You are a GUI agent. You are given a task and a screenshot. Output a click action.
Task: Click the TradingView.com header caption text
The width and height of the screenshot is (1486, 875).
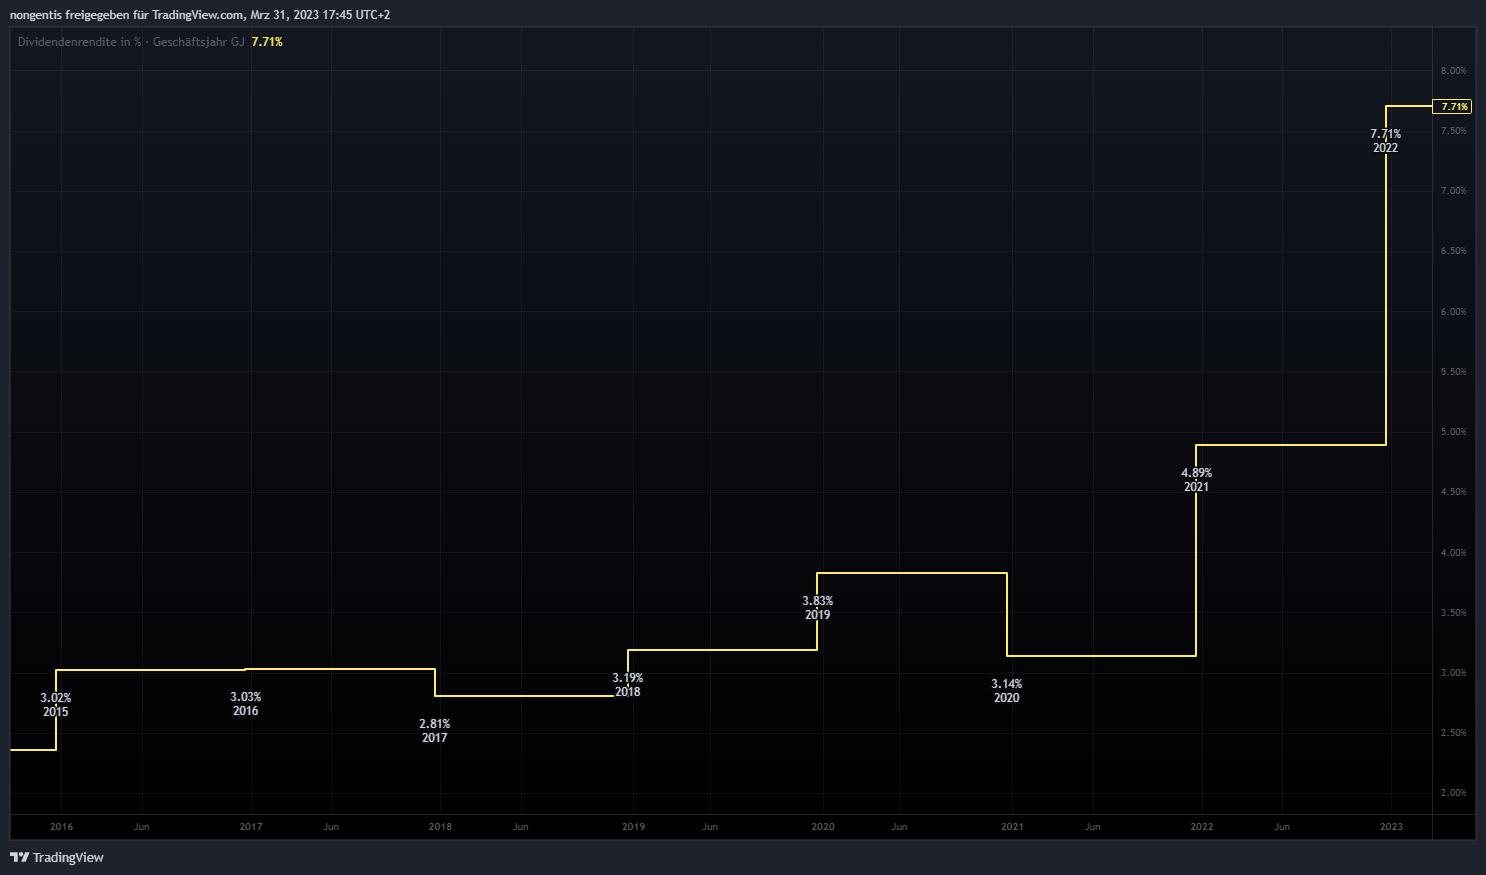pos(200,15)
